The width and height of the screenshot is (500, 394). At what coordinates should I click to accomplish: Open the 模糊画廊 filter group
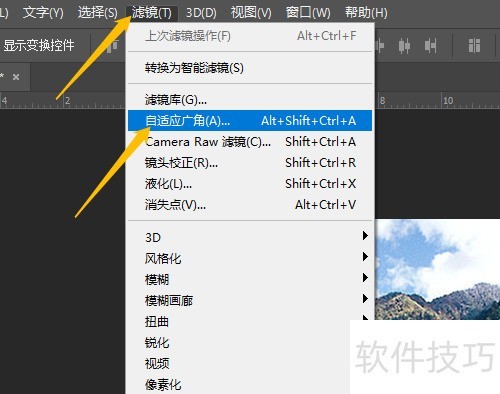point(250,300)
